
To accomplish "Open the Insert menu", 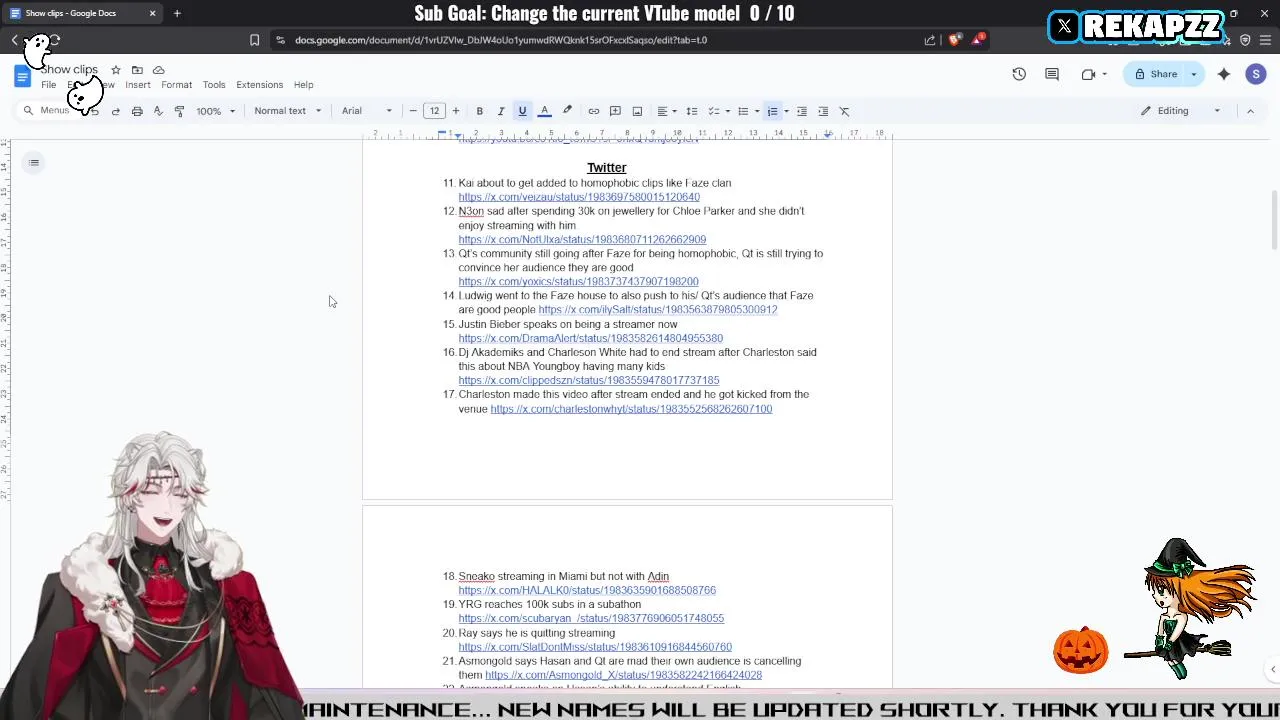I will tap(138, 85).
